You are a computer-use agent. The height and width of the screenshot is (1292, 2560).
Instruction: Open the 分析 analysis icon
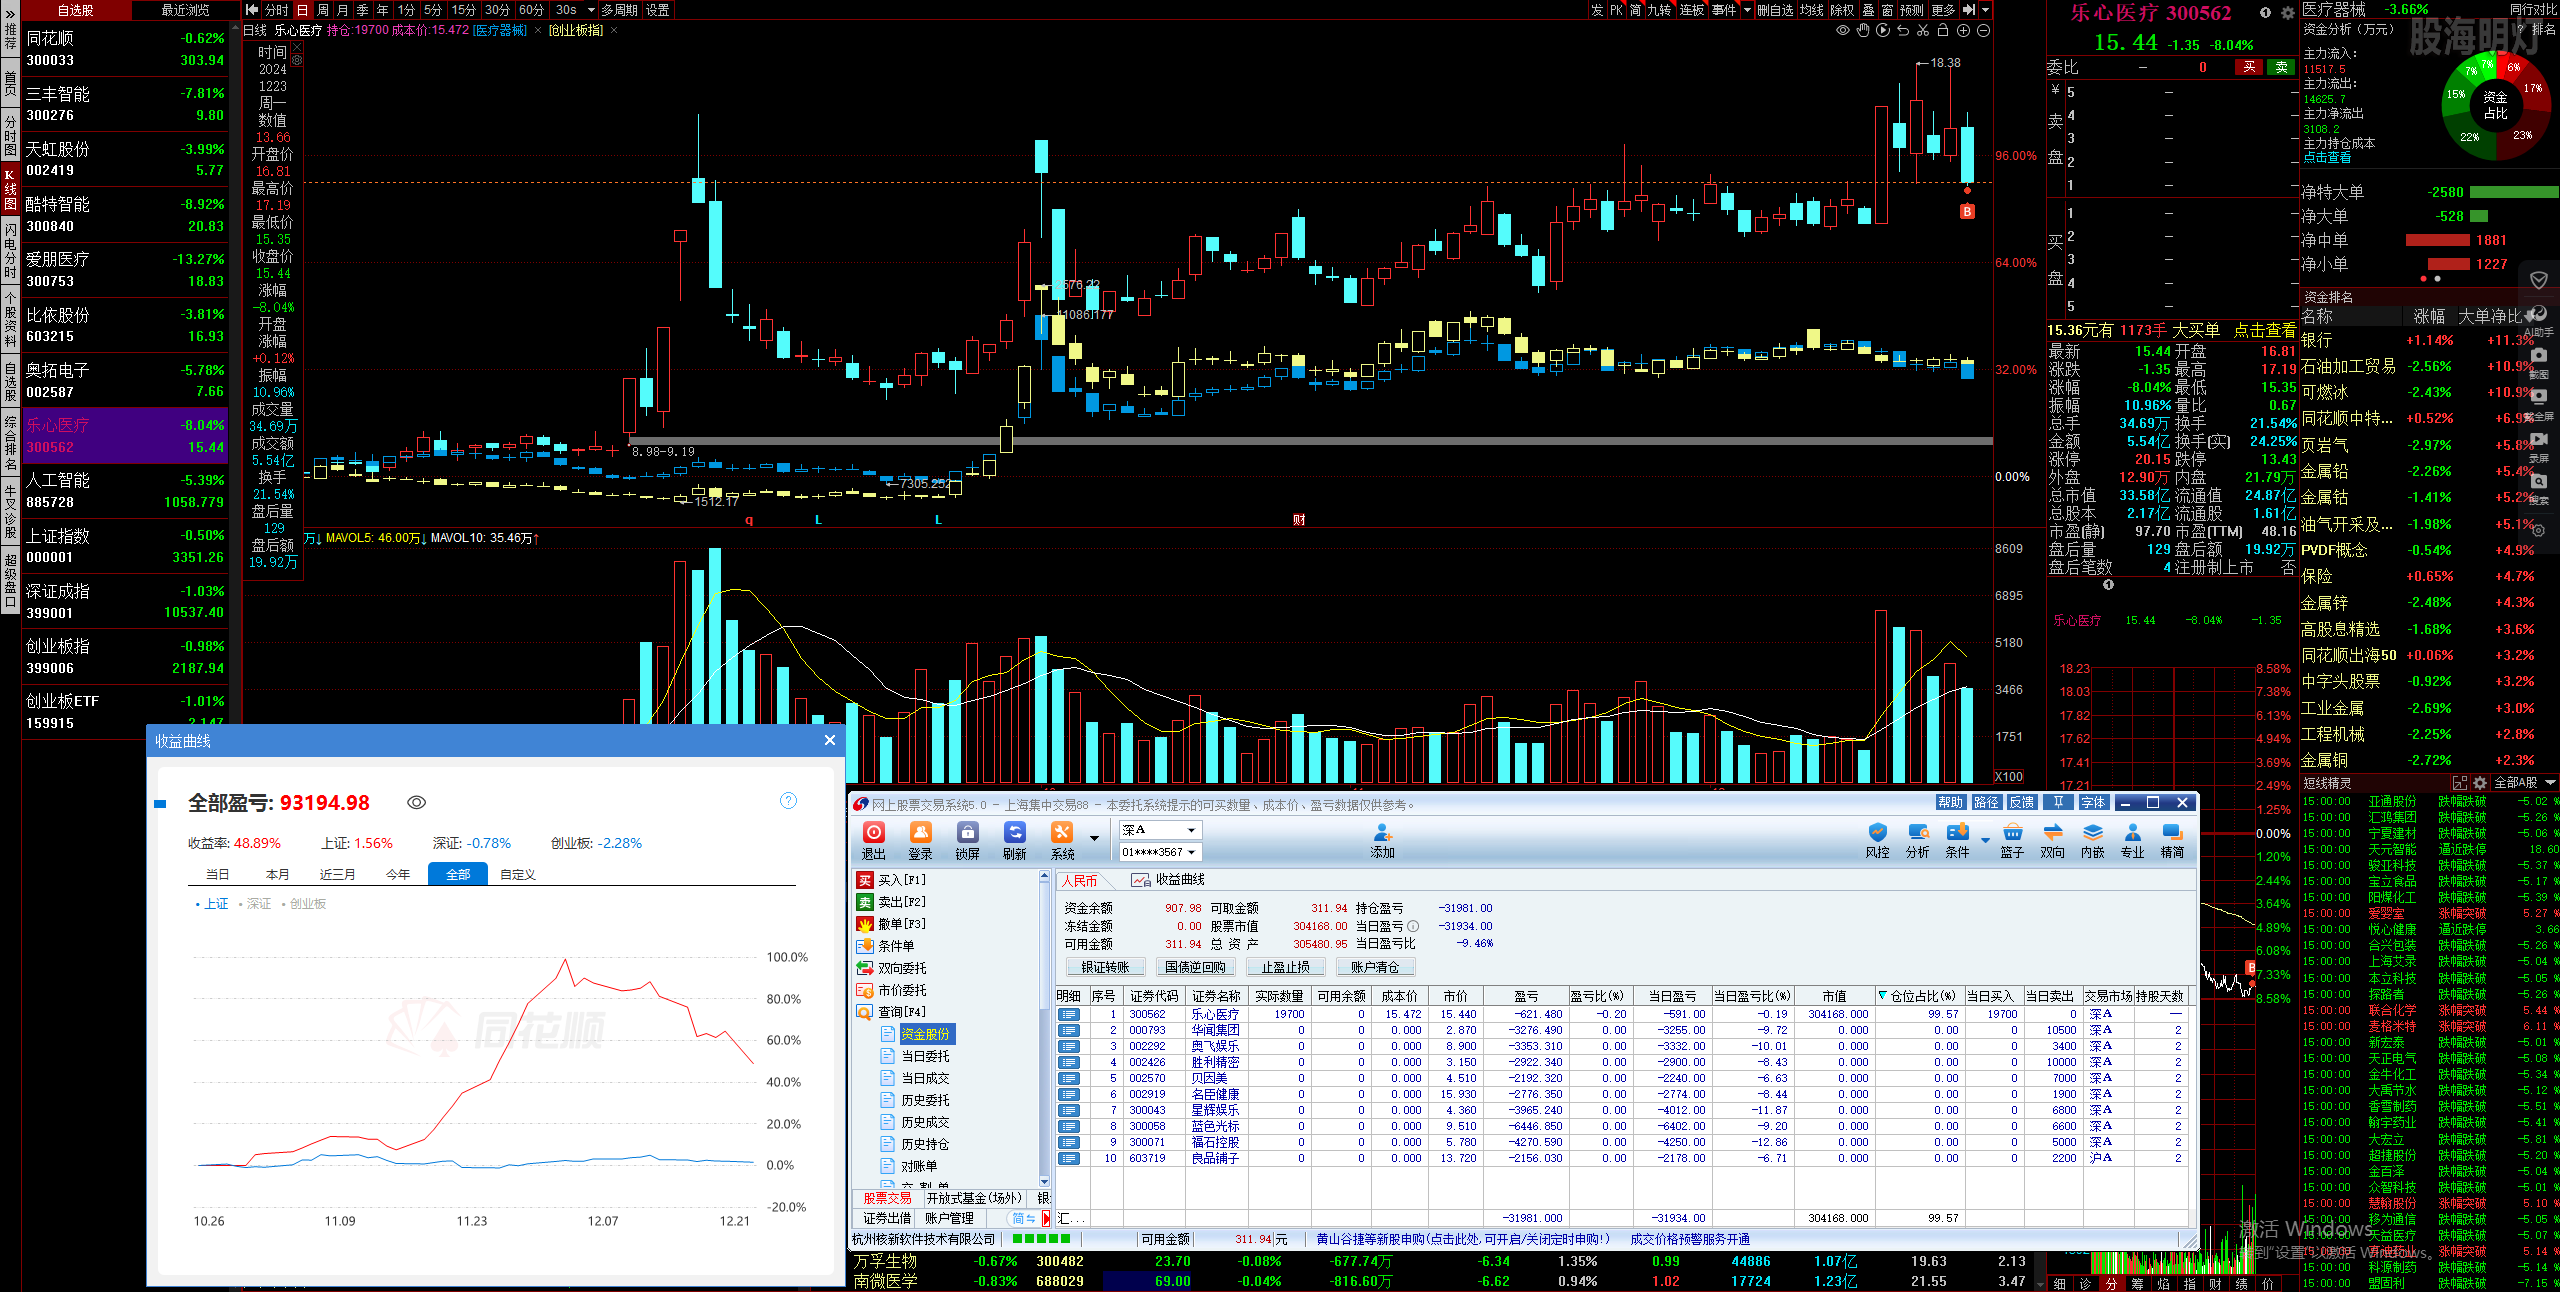point(1917,841)
